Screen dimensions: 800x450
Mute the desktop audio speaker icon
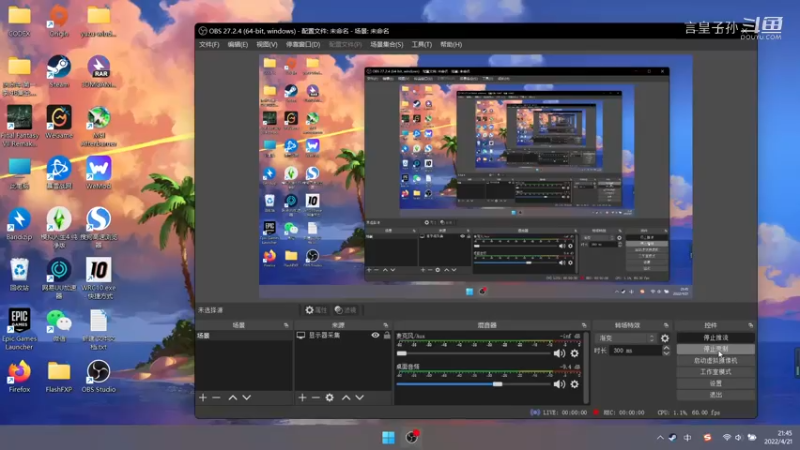[x=559, y=384]
